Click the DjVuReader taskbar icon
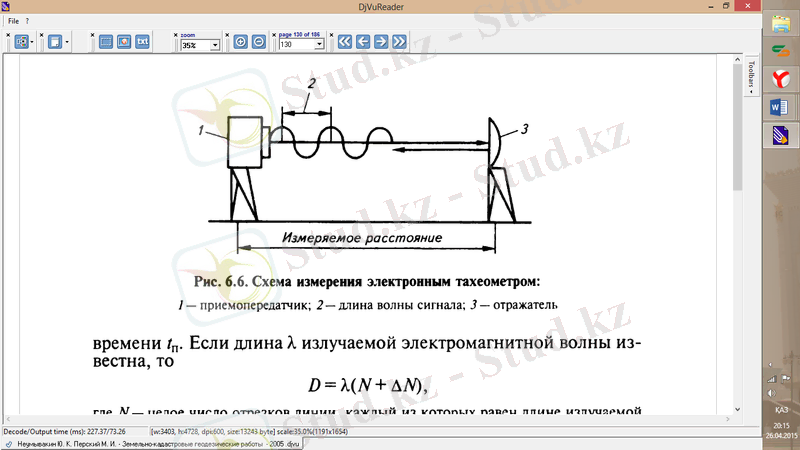800x450 pixels. (781, 135)
